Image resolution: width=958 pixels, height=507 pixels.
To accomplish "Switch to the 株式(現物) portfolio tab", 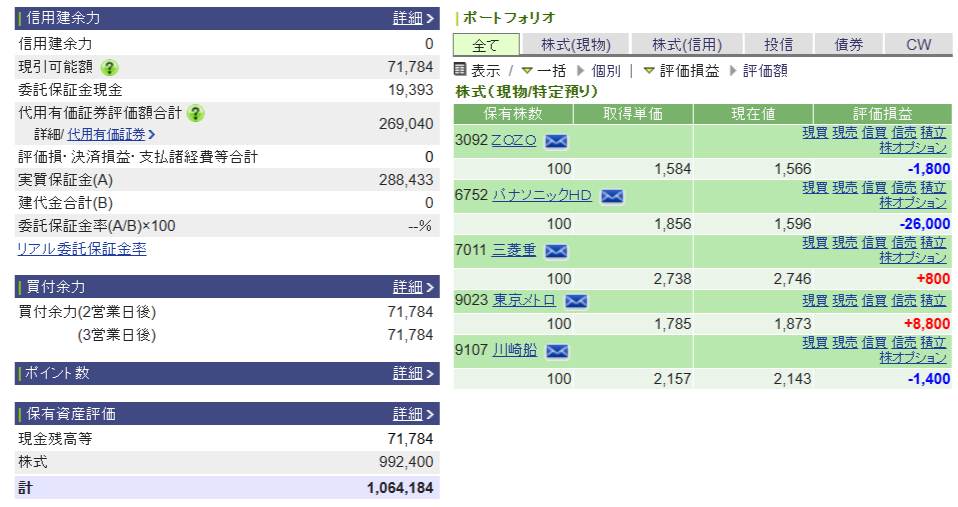I will click(x=575, y=45).
